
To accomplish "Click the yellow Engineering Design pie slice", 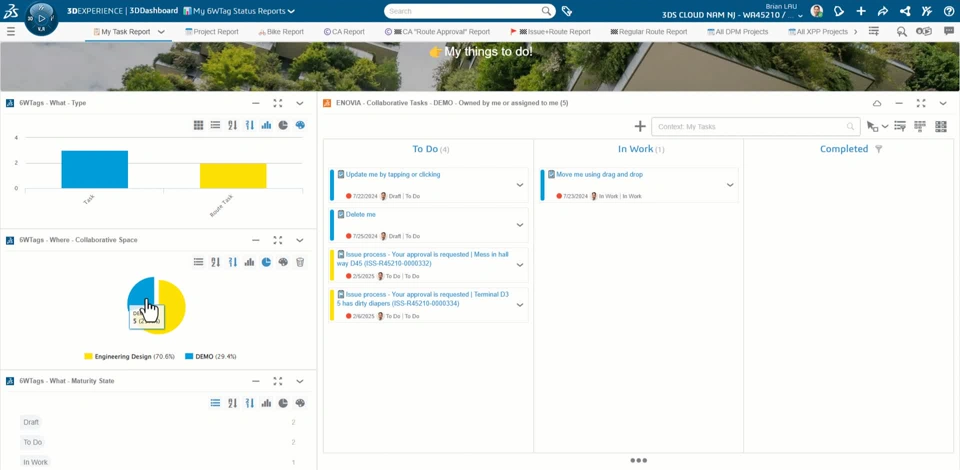I will (x=173, y=306).
